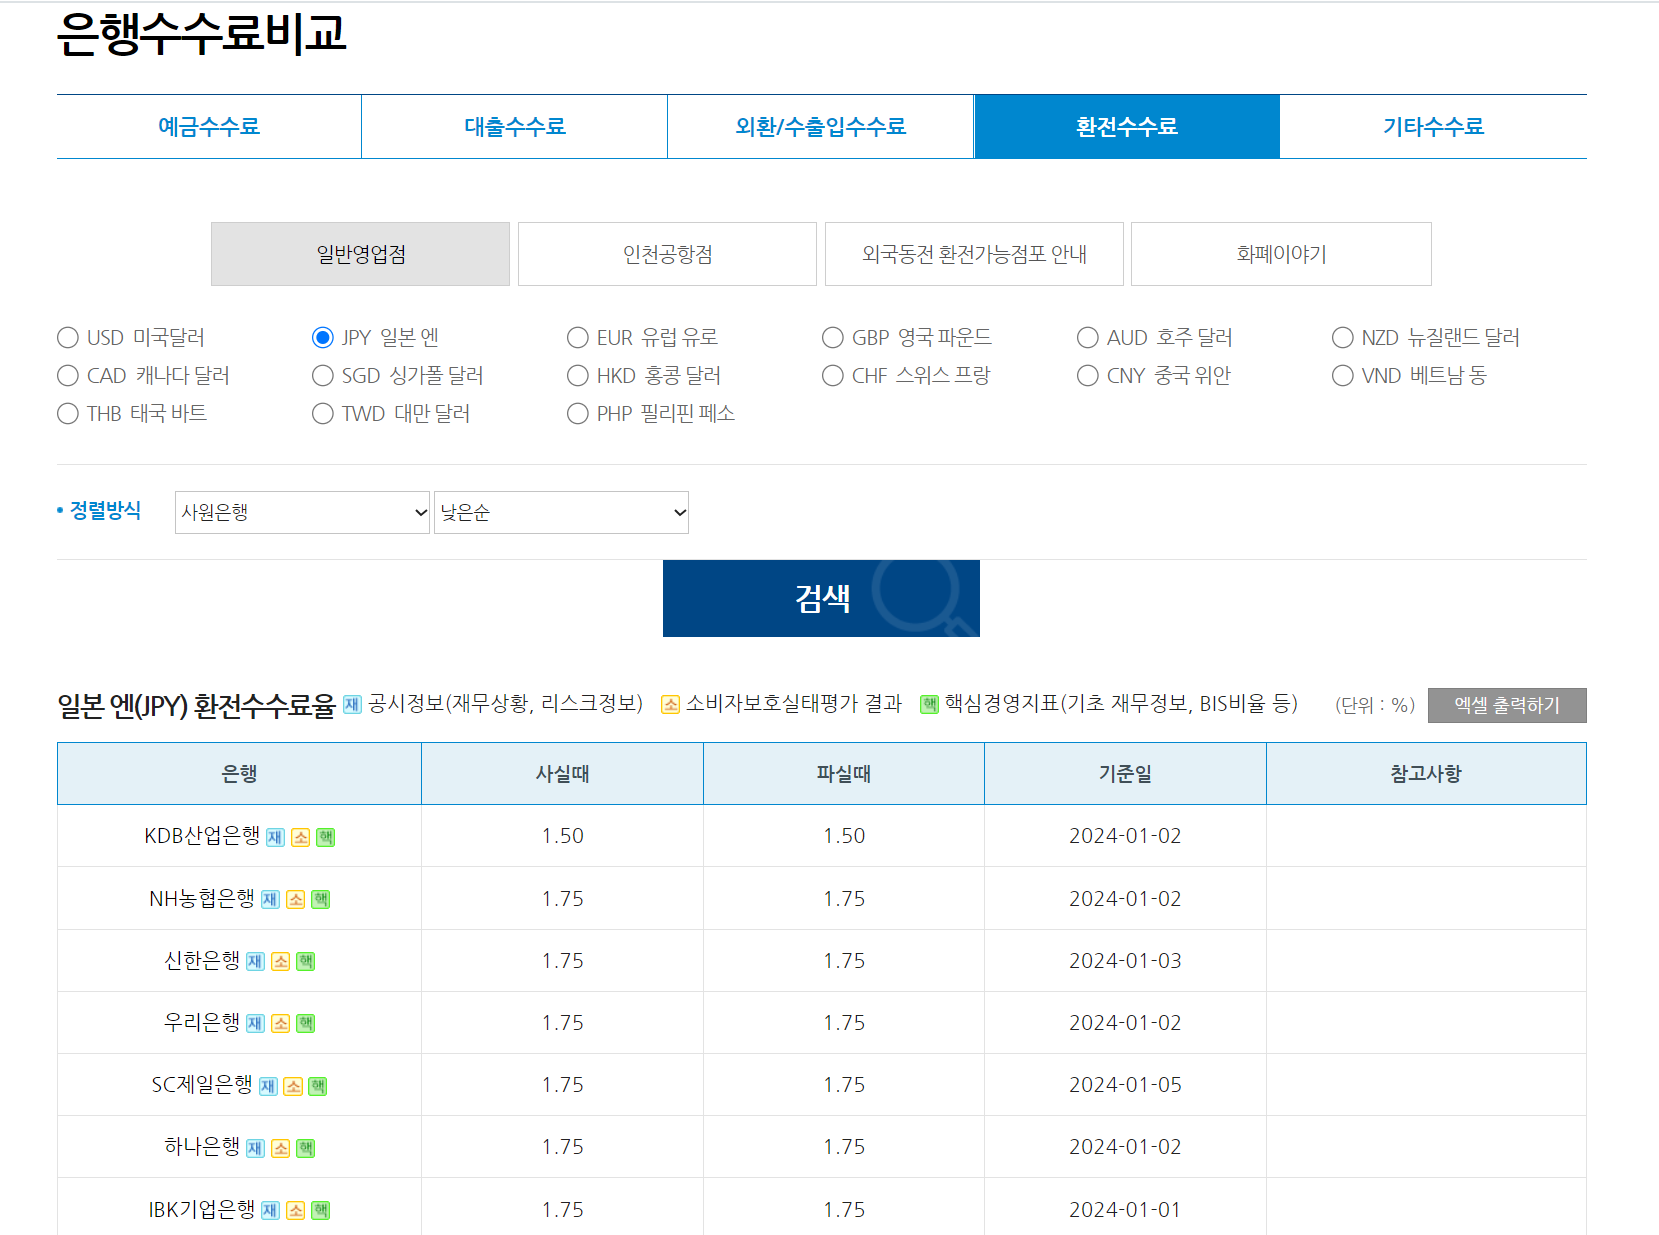This screenshot has width=1659, height=1235.
Task: Open the 대출수수료 tab
Action: (x=515, y=127)
